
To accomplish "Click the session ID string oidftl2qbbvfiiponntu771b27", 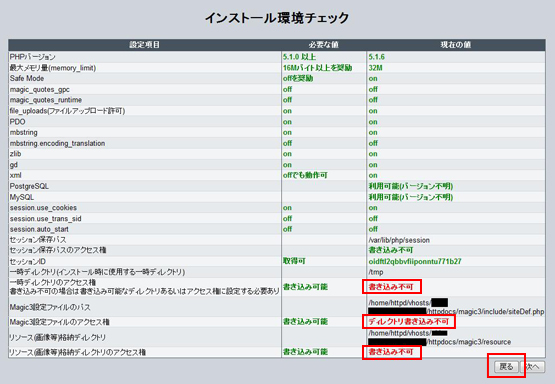I will click(415, 262).
